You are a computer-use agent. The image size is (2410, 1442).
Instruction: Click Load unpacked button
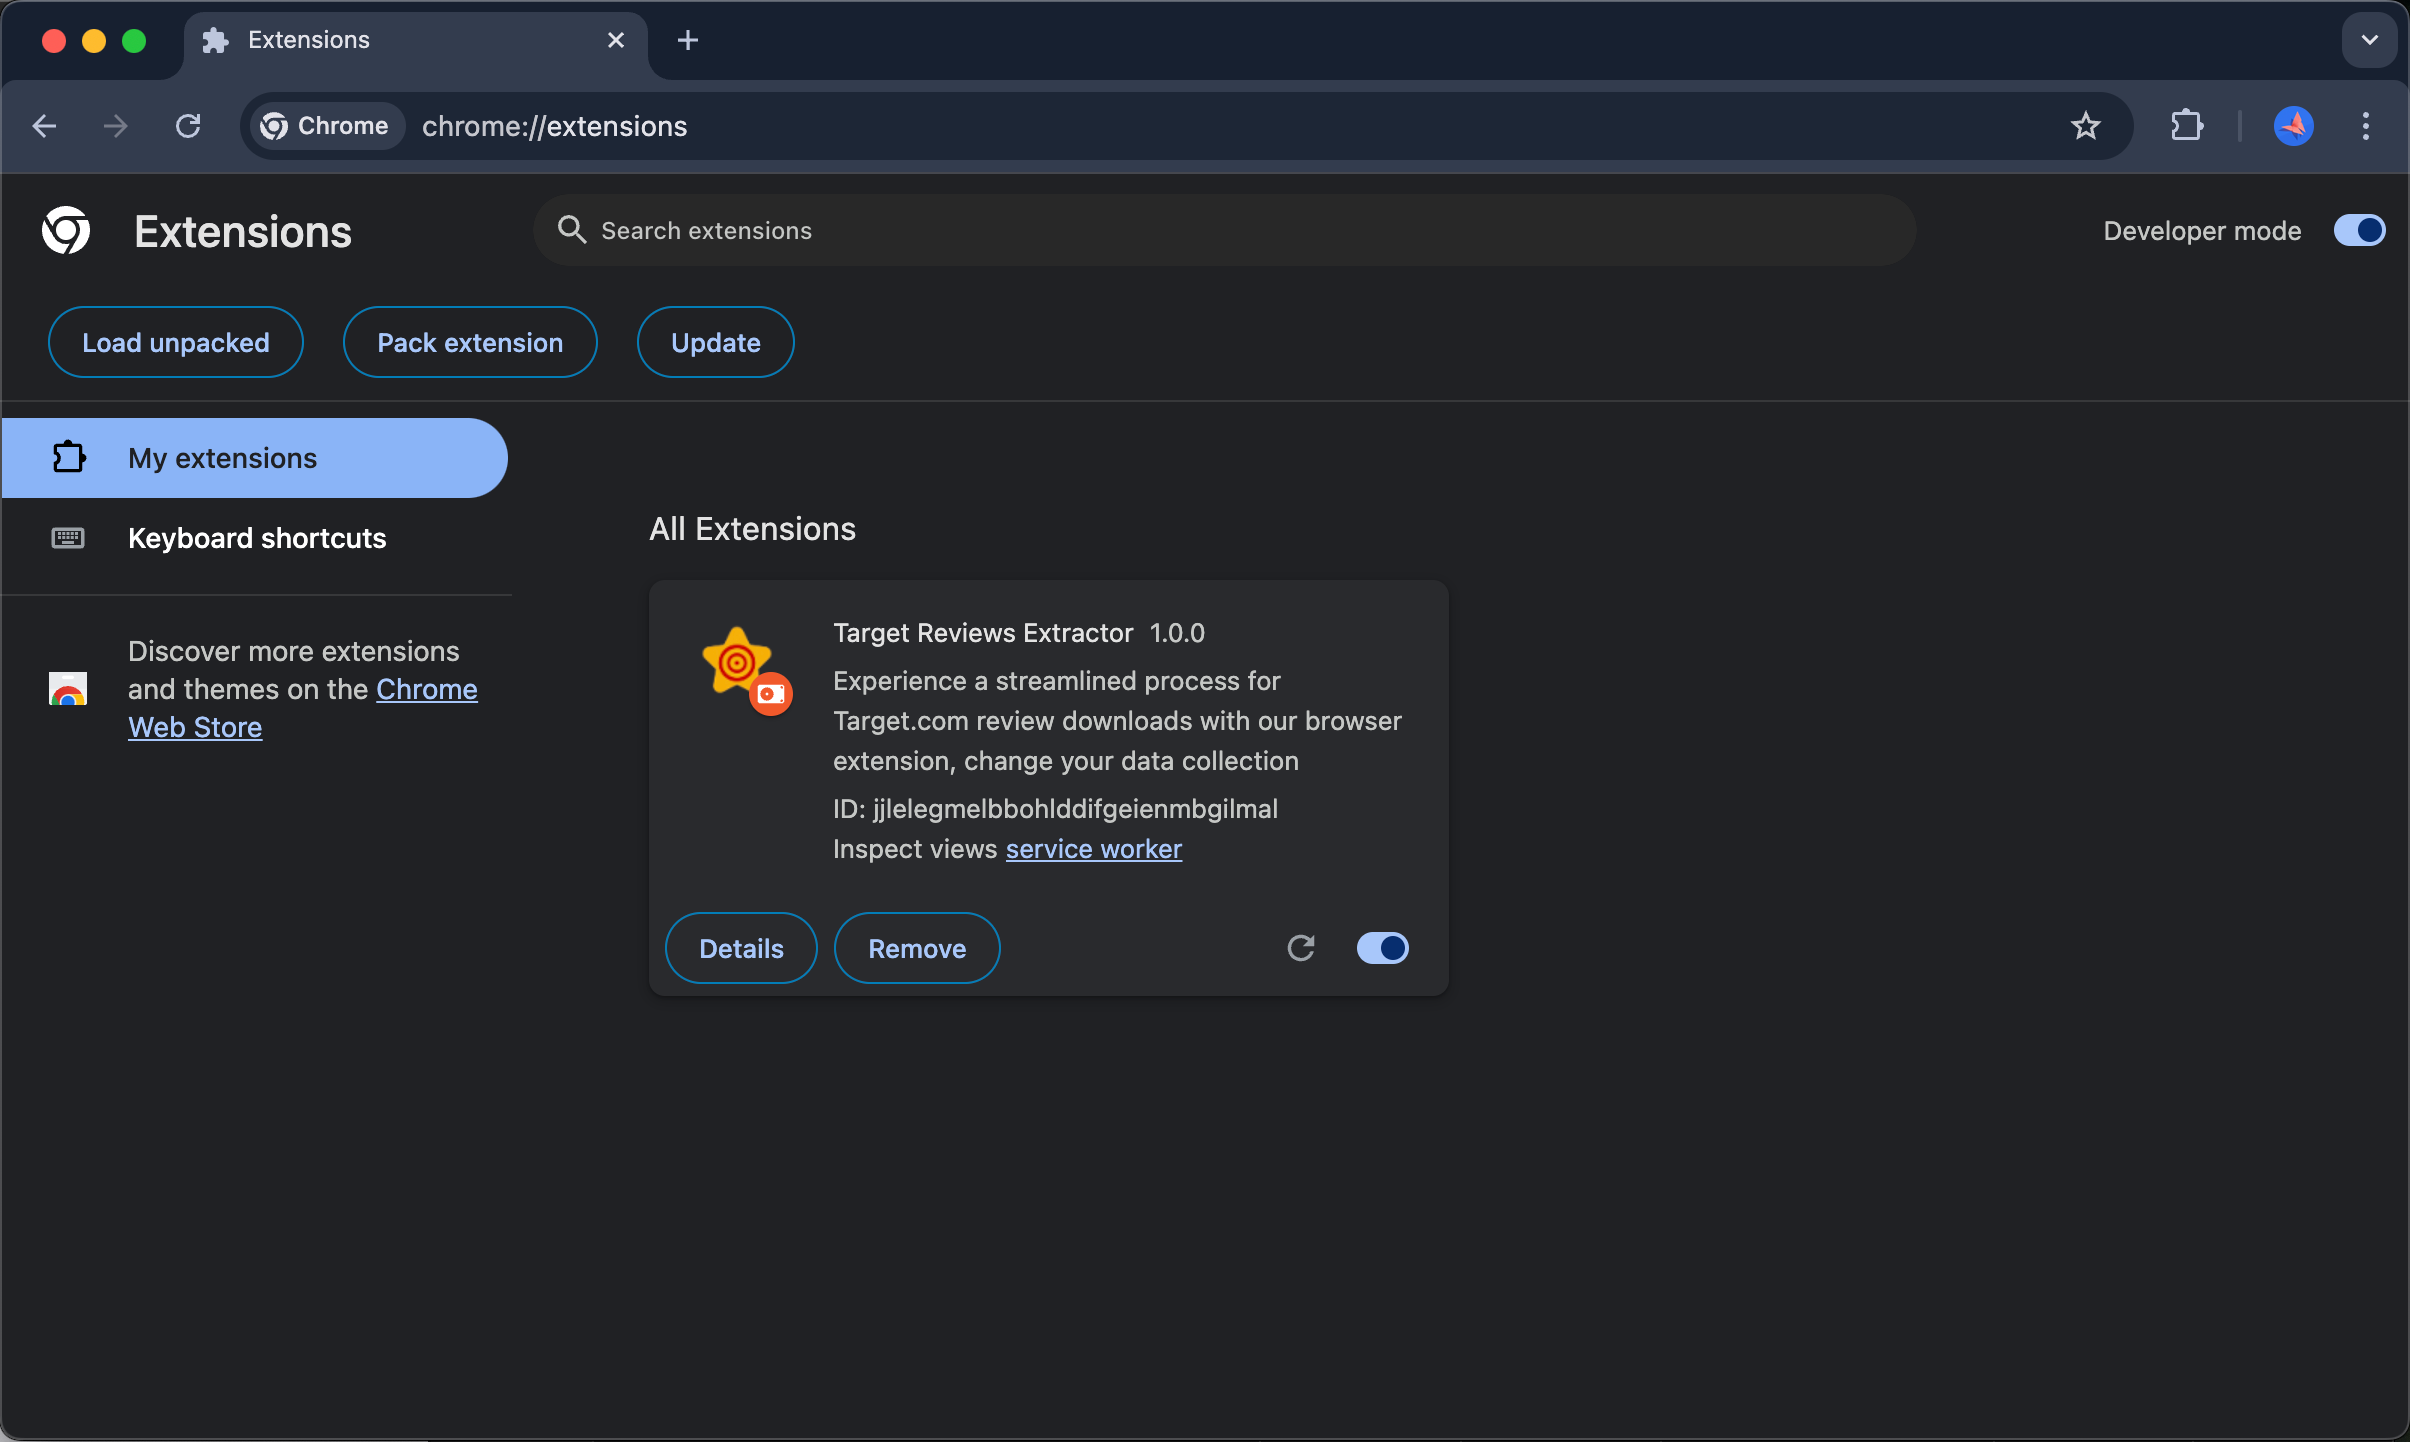176,342
